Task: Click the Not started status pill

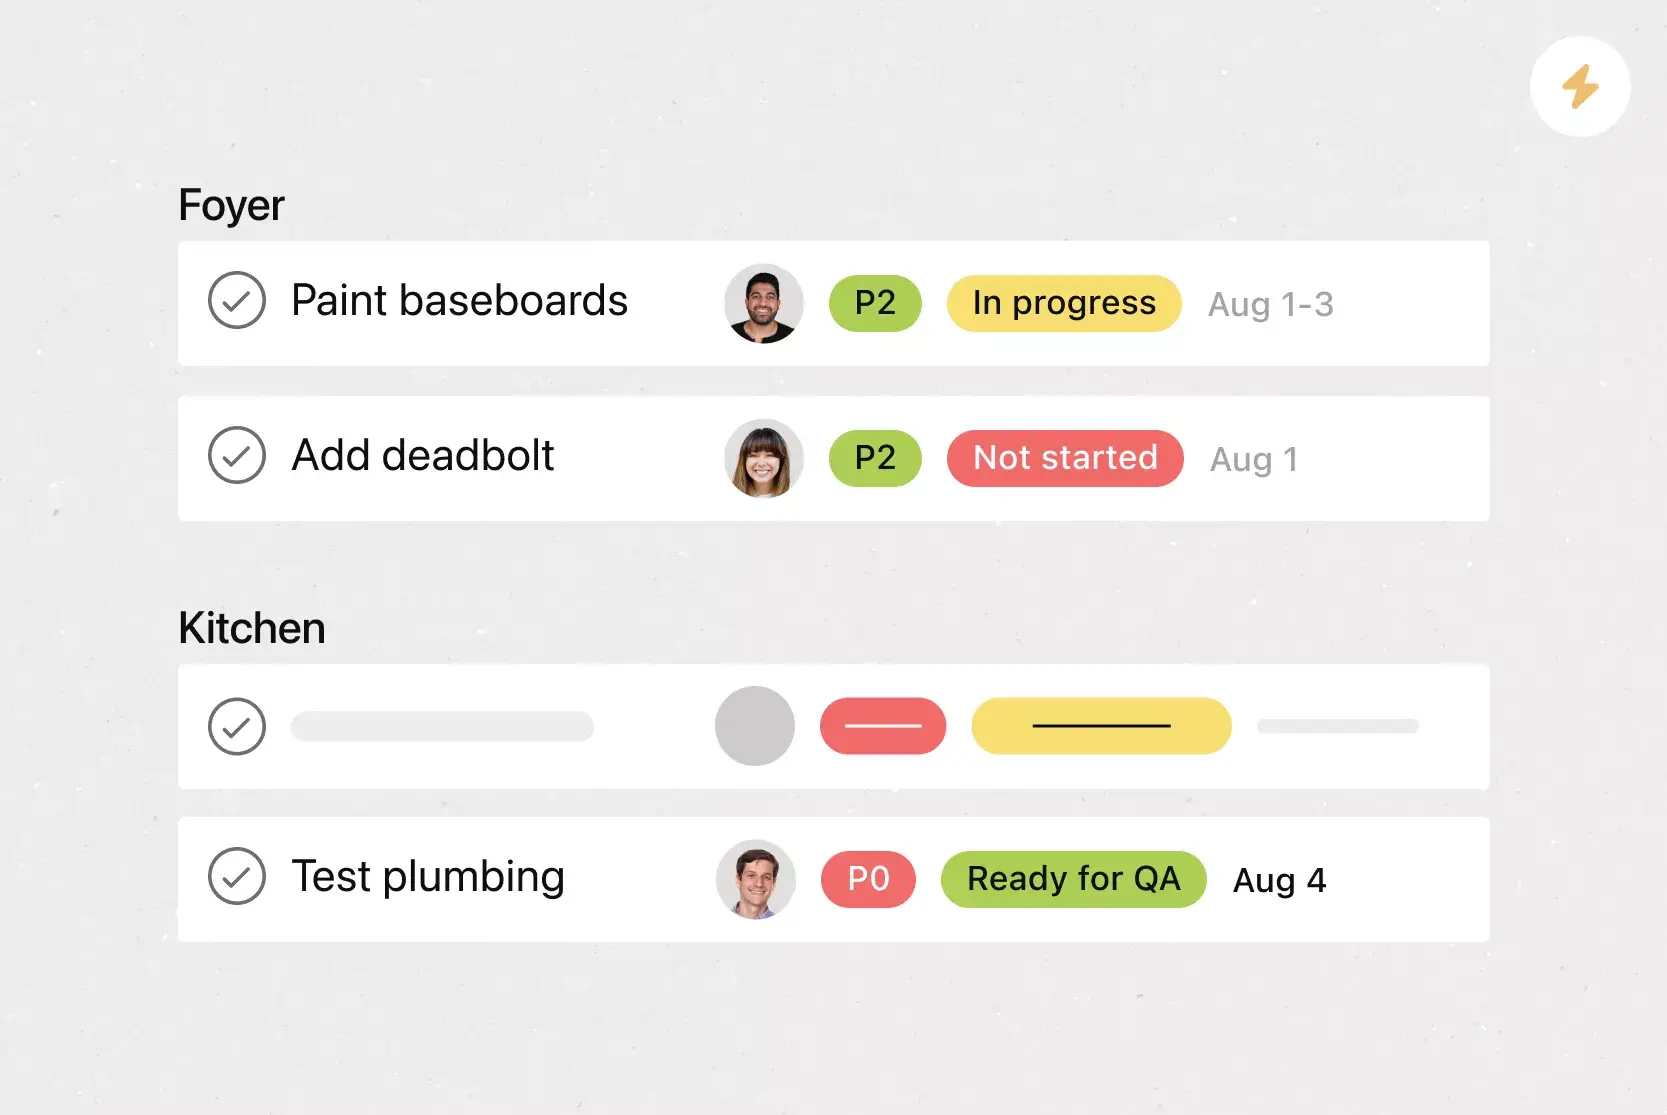Action: 1065,458
